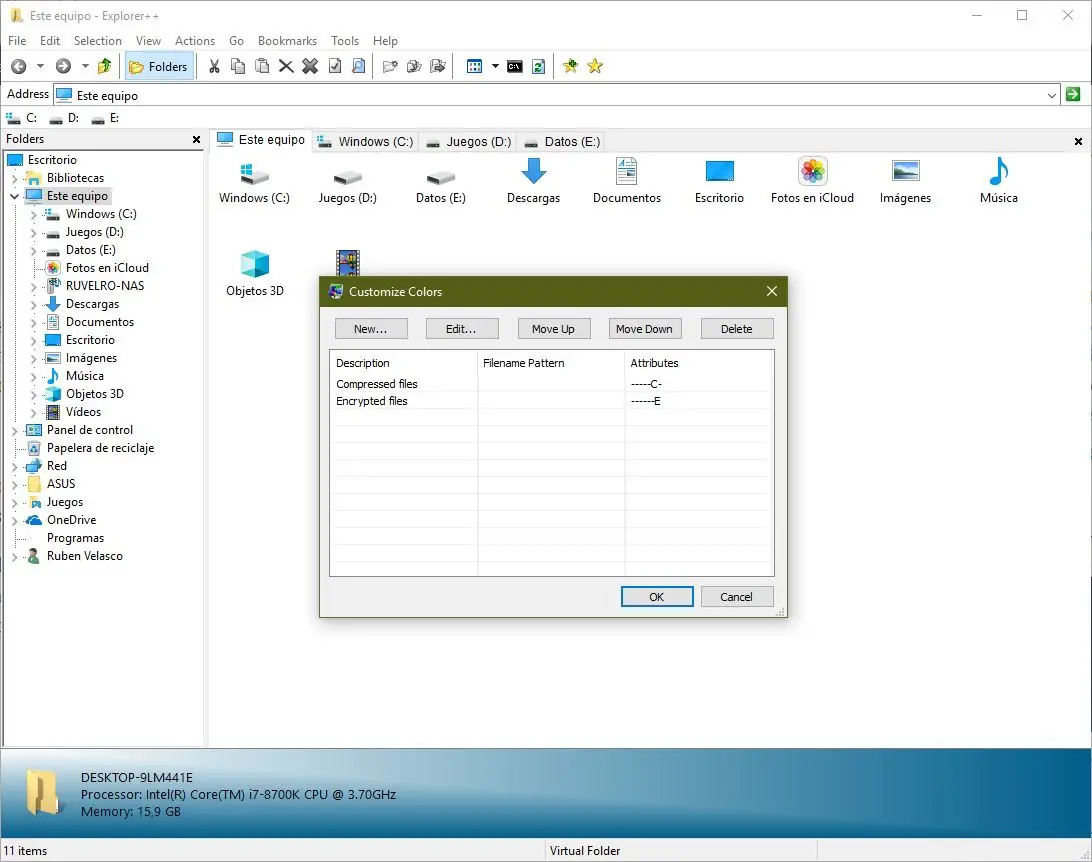Click the Views grid icon

click(x=474, y=66)
